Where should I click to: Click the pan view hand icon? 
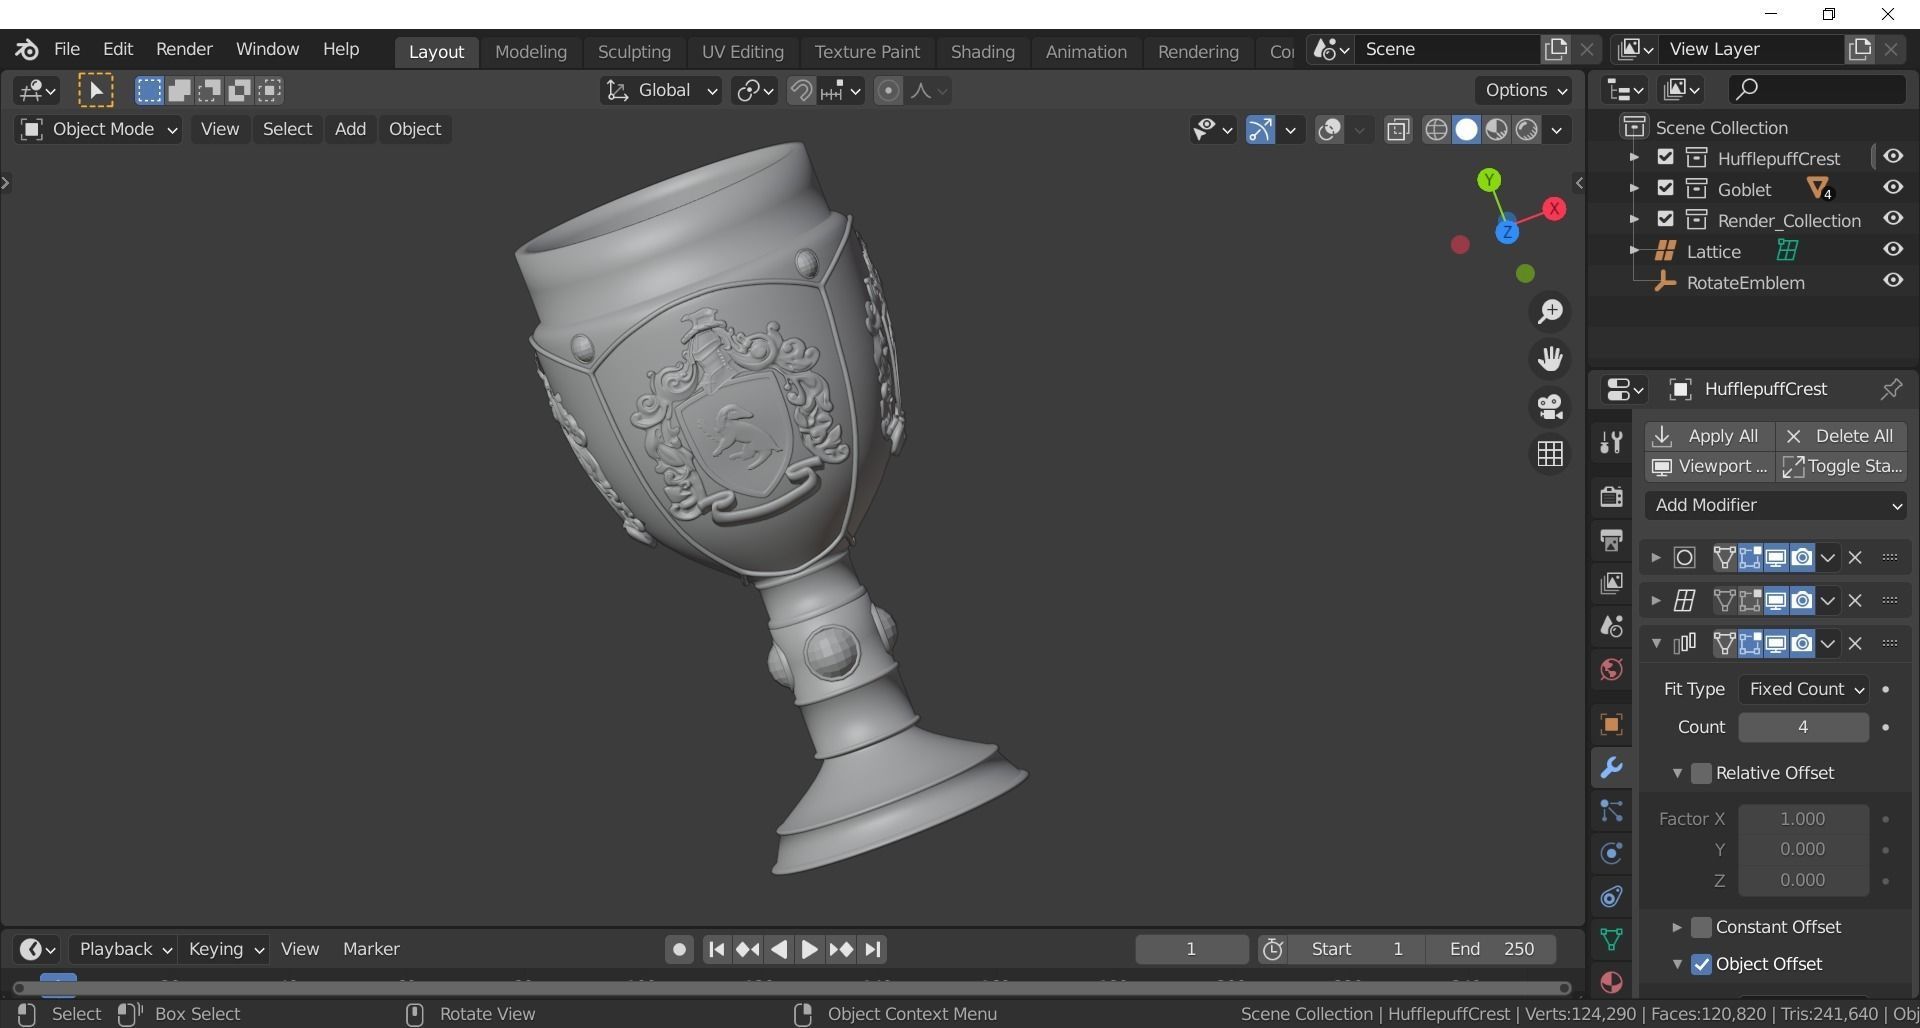(x=1550, y=359)
